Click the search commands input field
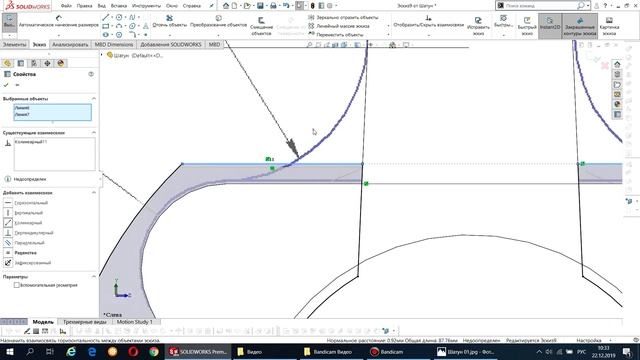This screenshot has height=360, width=640. 541,6
